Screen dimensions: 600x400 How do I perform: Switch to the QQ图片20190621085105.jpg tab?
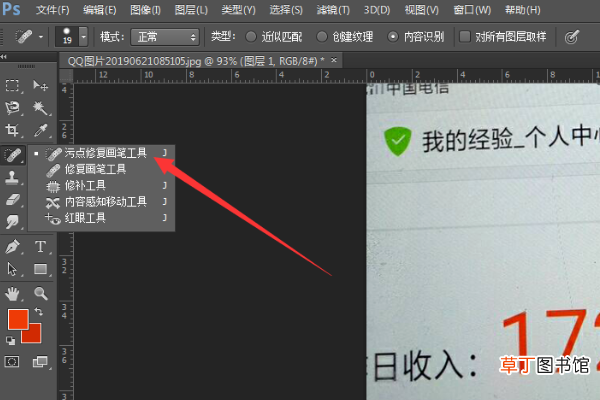(x=196, y=61)
